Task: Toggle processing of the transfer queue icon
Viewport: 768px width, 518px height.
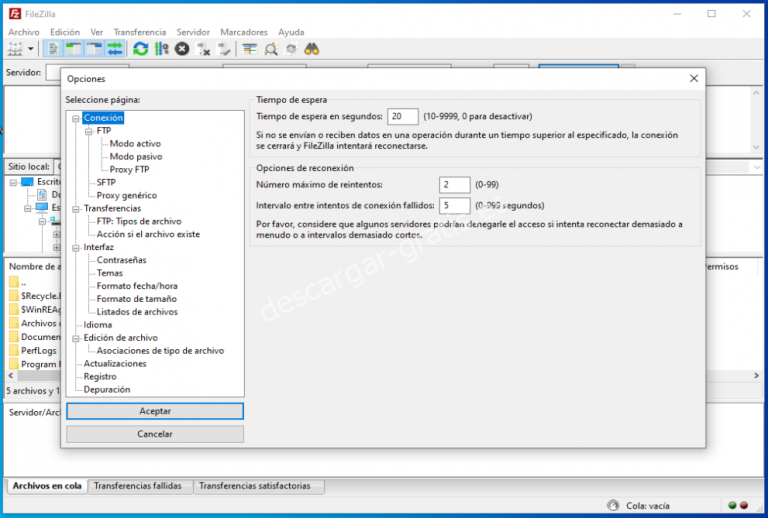Action: point(162,49)
